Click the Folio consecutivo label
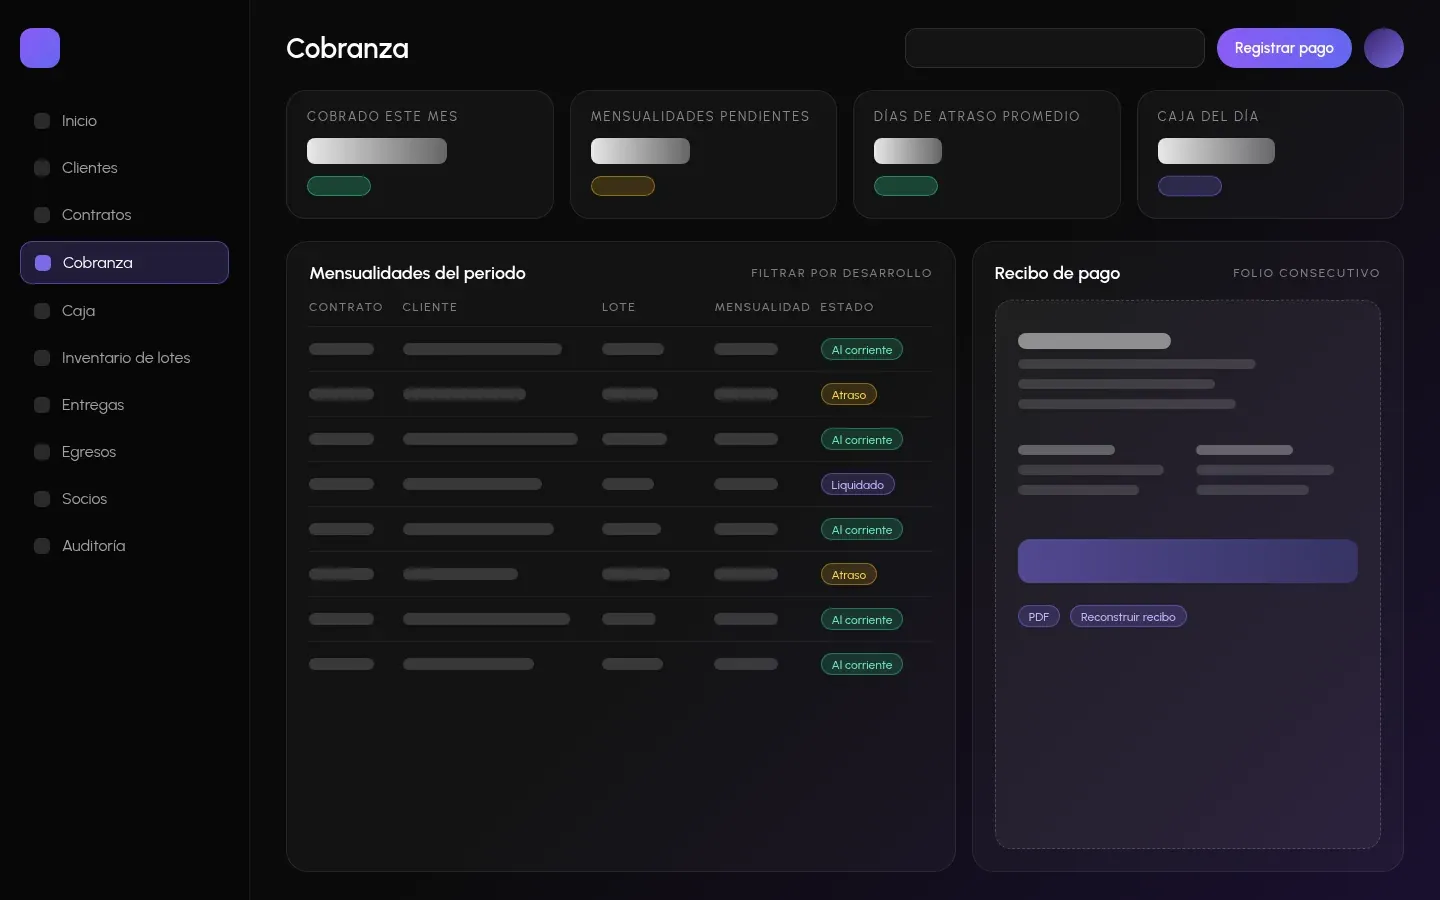 (1306, 273)
